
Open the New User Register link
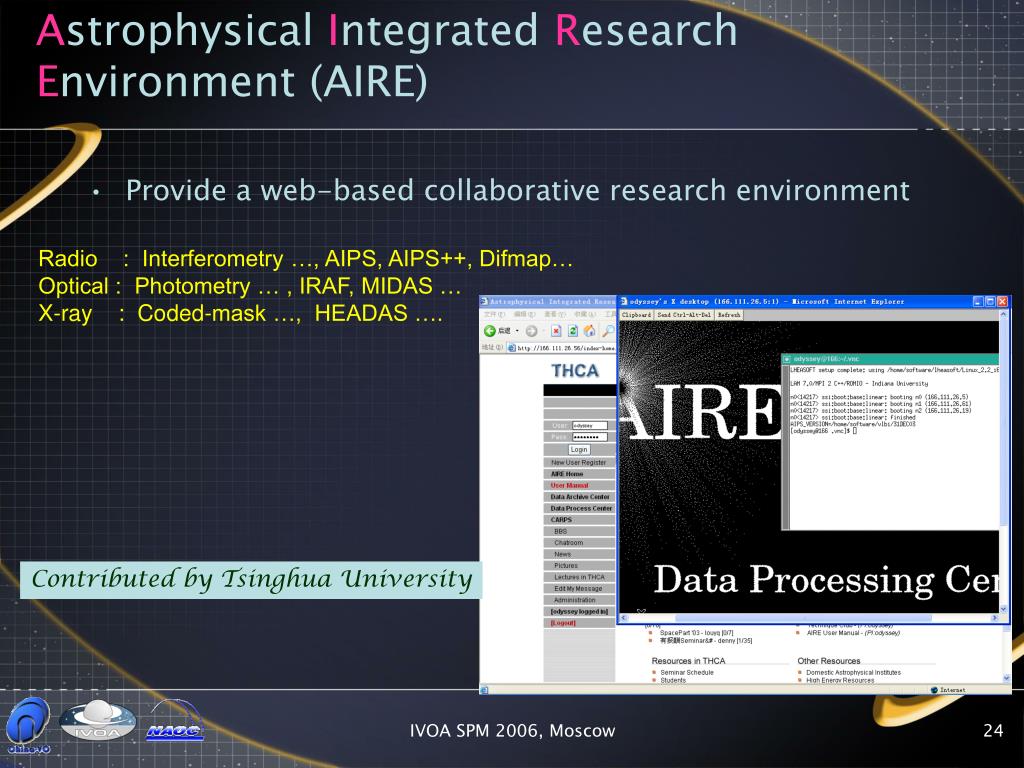(x=579, y=462)
